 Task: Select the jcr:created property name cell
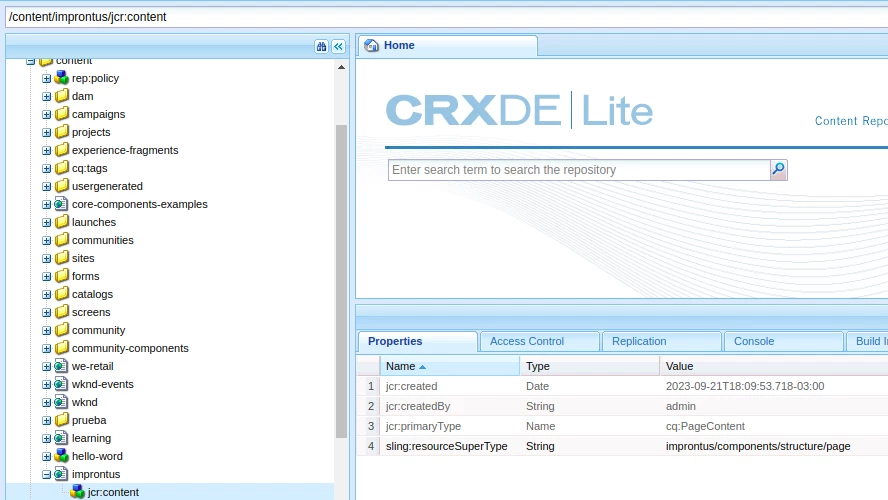tap(450, 386)
